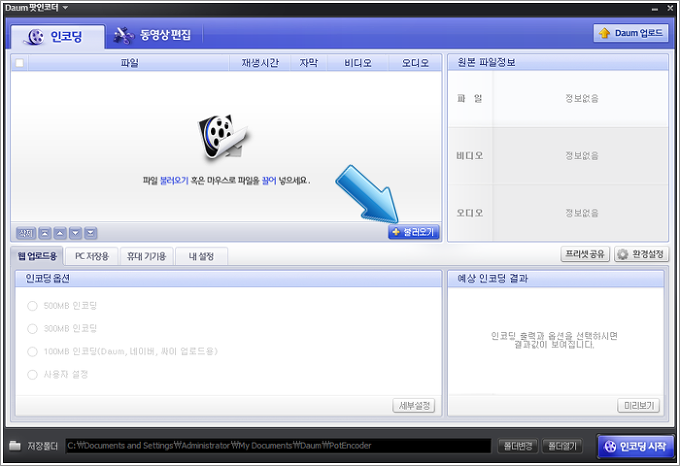This screenshot has width=680, height=466.
Task: Click the 폴더변경 change folder button
Action: (518, 446)
